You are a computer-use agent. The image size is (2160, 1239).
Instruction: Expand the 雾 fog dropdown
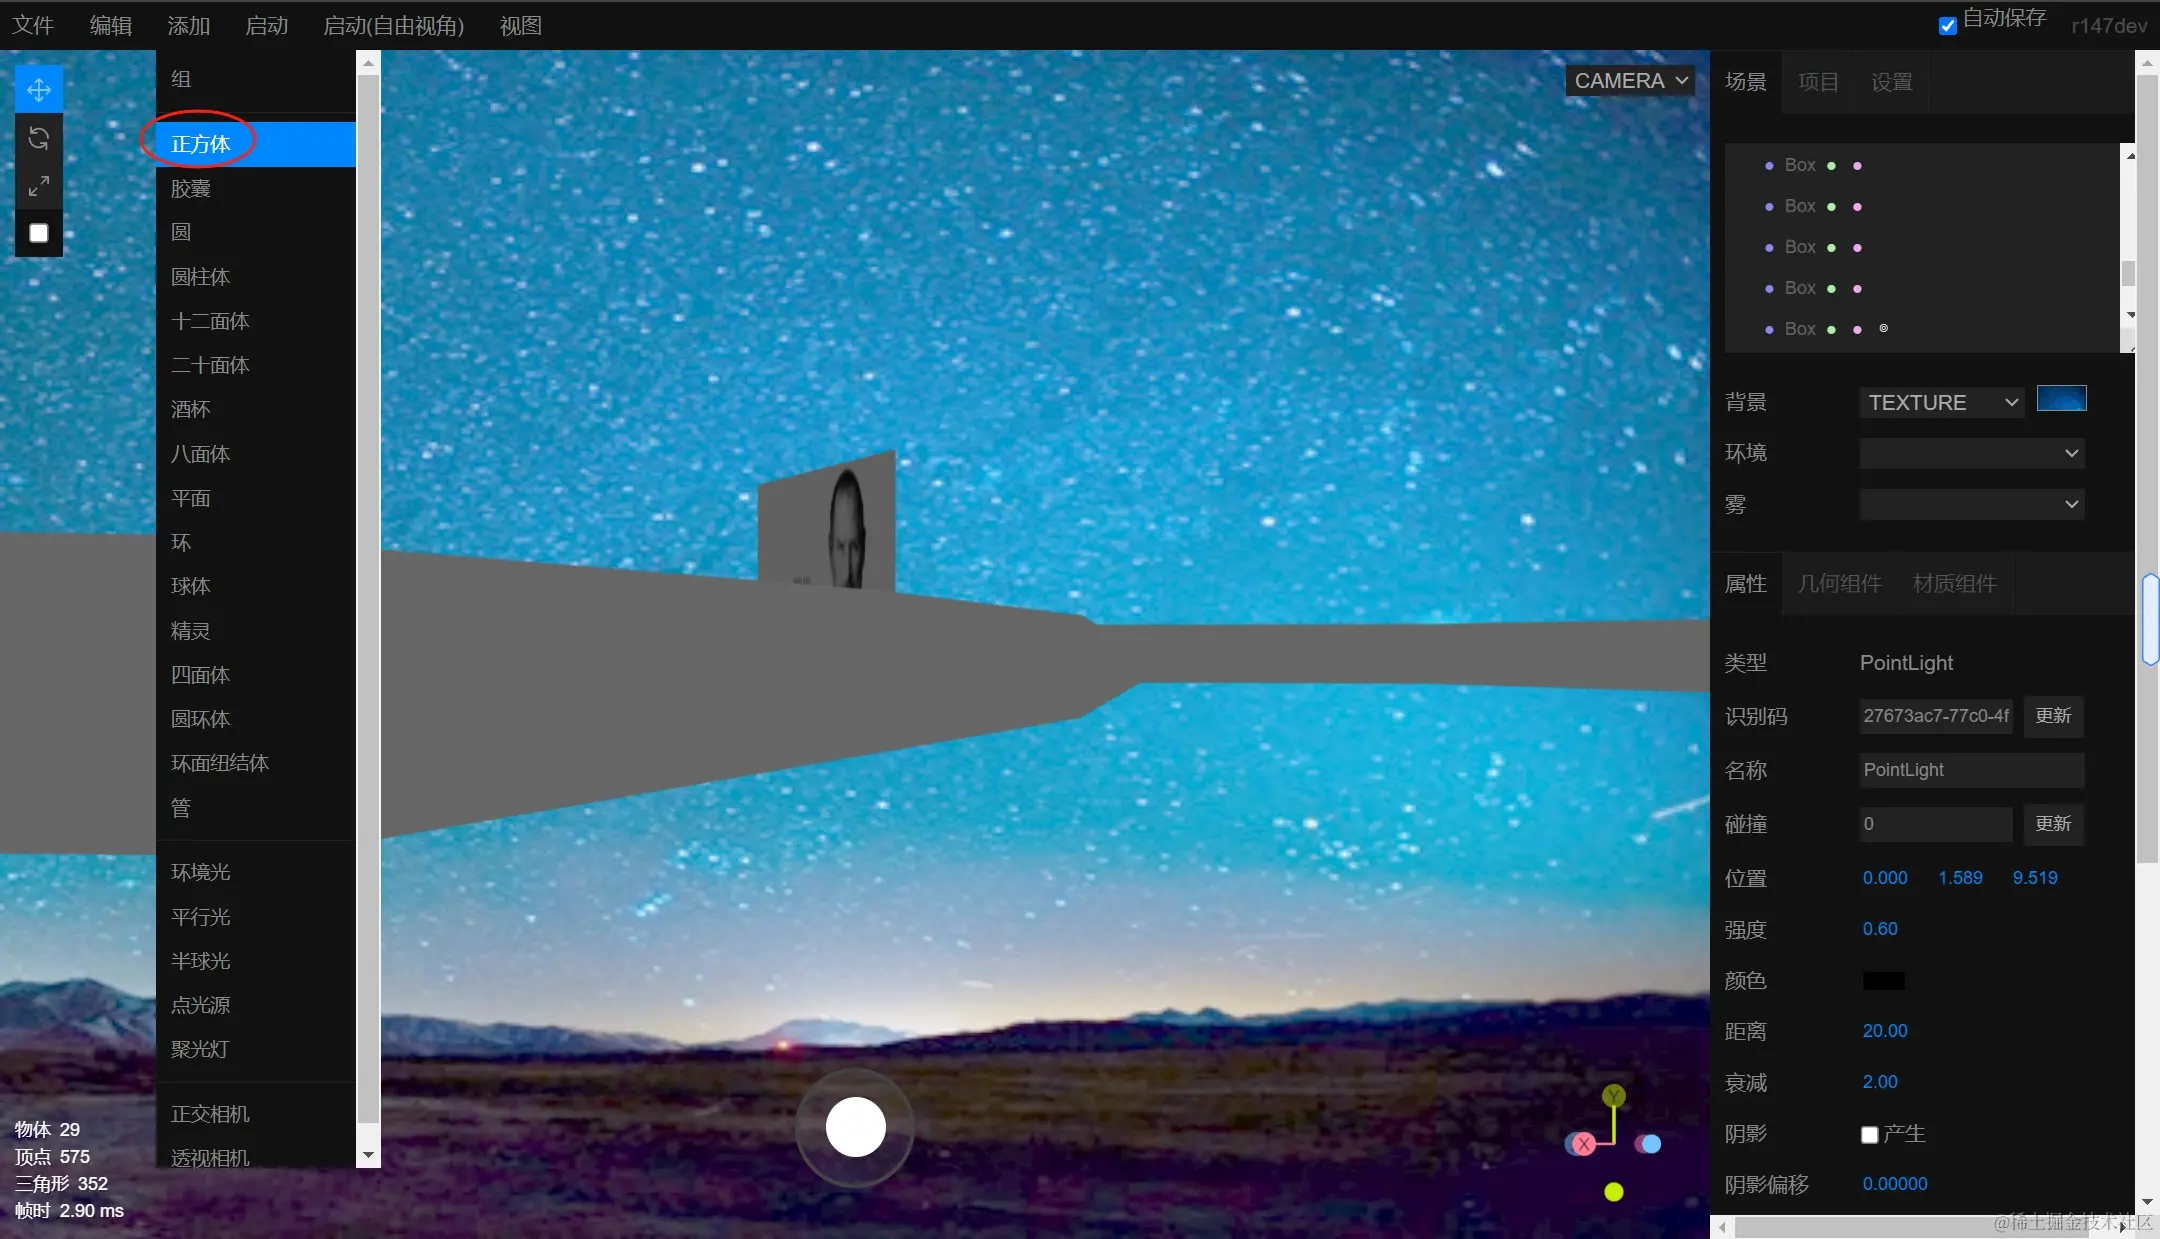pyautogui.click(x=1971, y=504)
